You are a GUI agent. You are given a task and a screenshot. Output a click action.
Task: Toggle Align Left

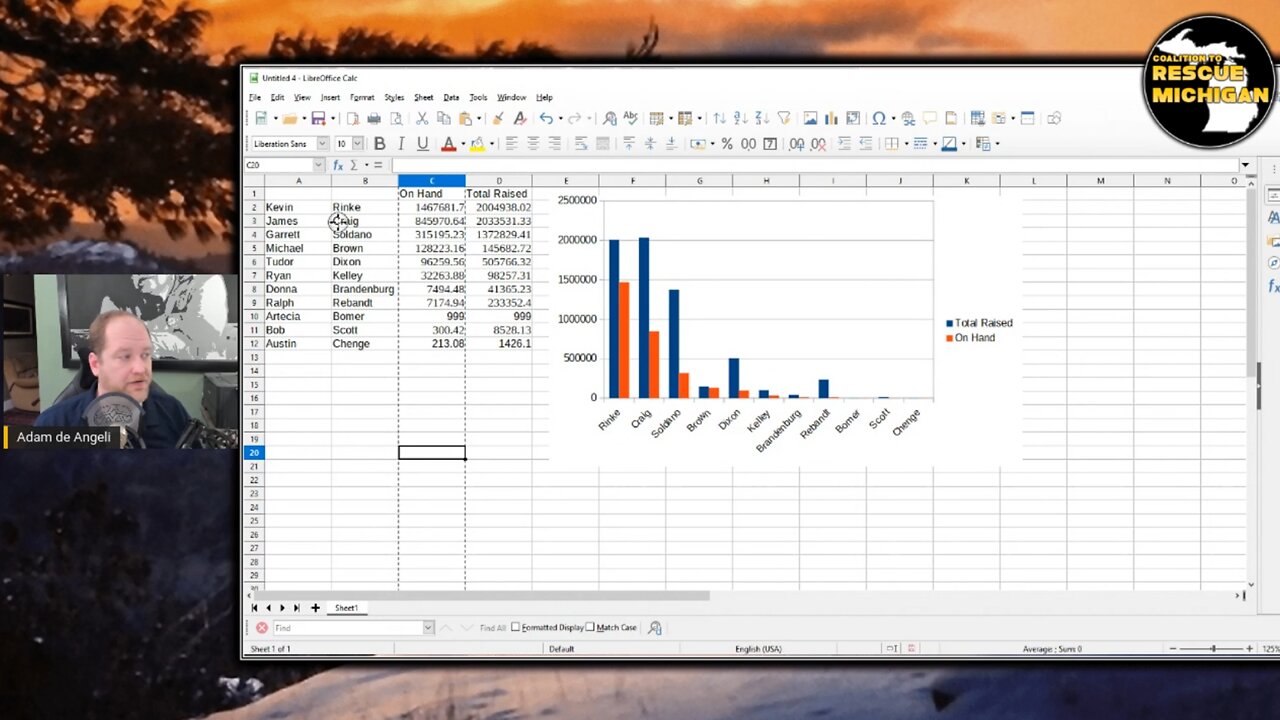pyautogui.click(x=511, y=144)
